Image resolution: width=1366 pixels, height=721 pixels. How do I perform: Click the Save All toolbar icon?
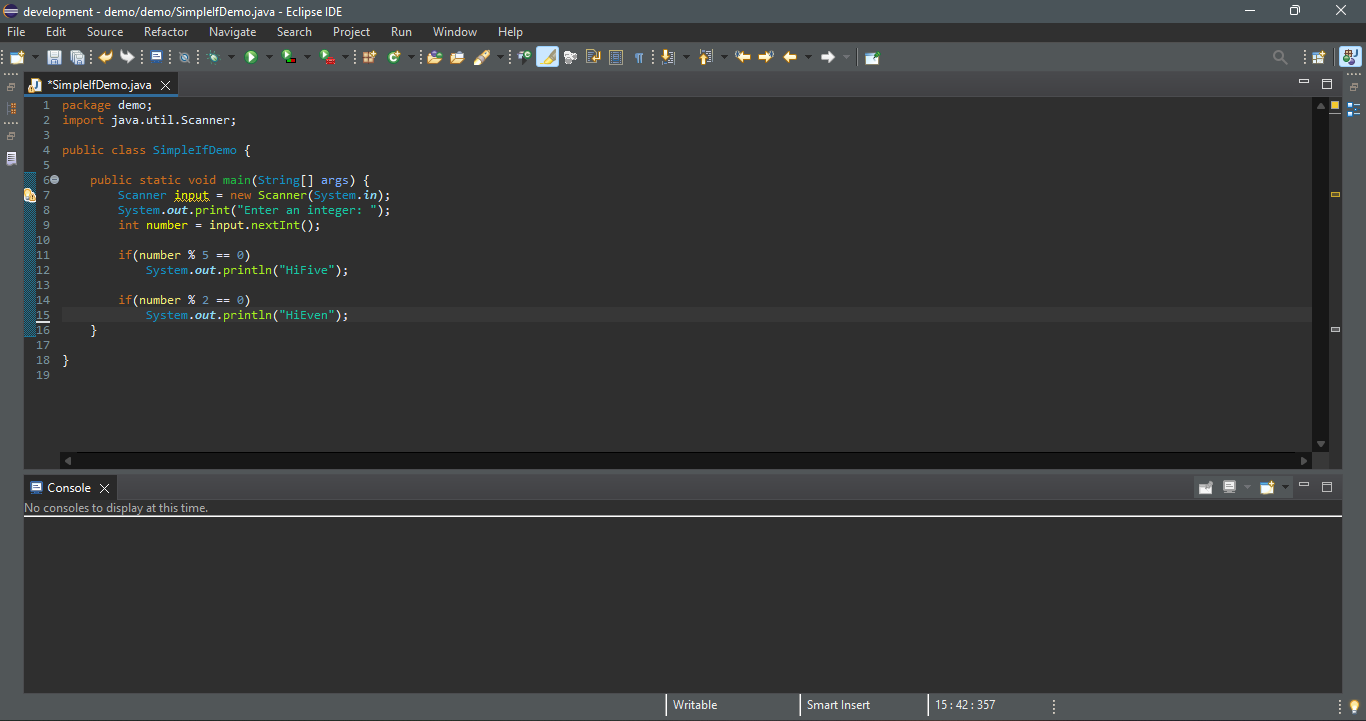[x=76, y=57]
